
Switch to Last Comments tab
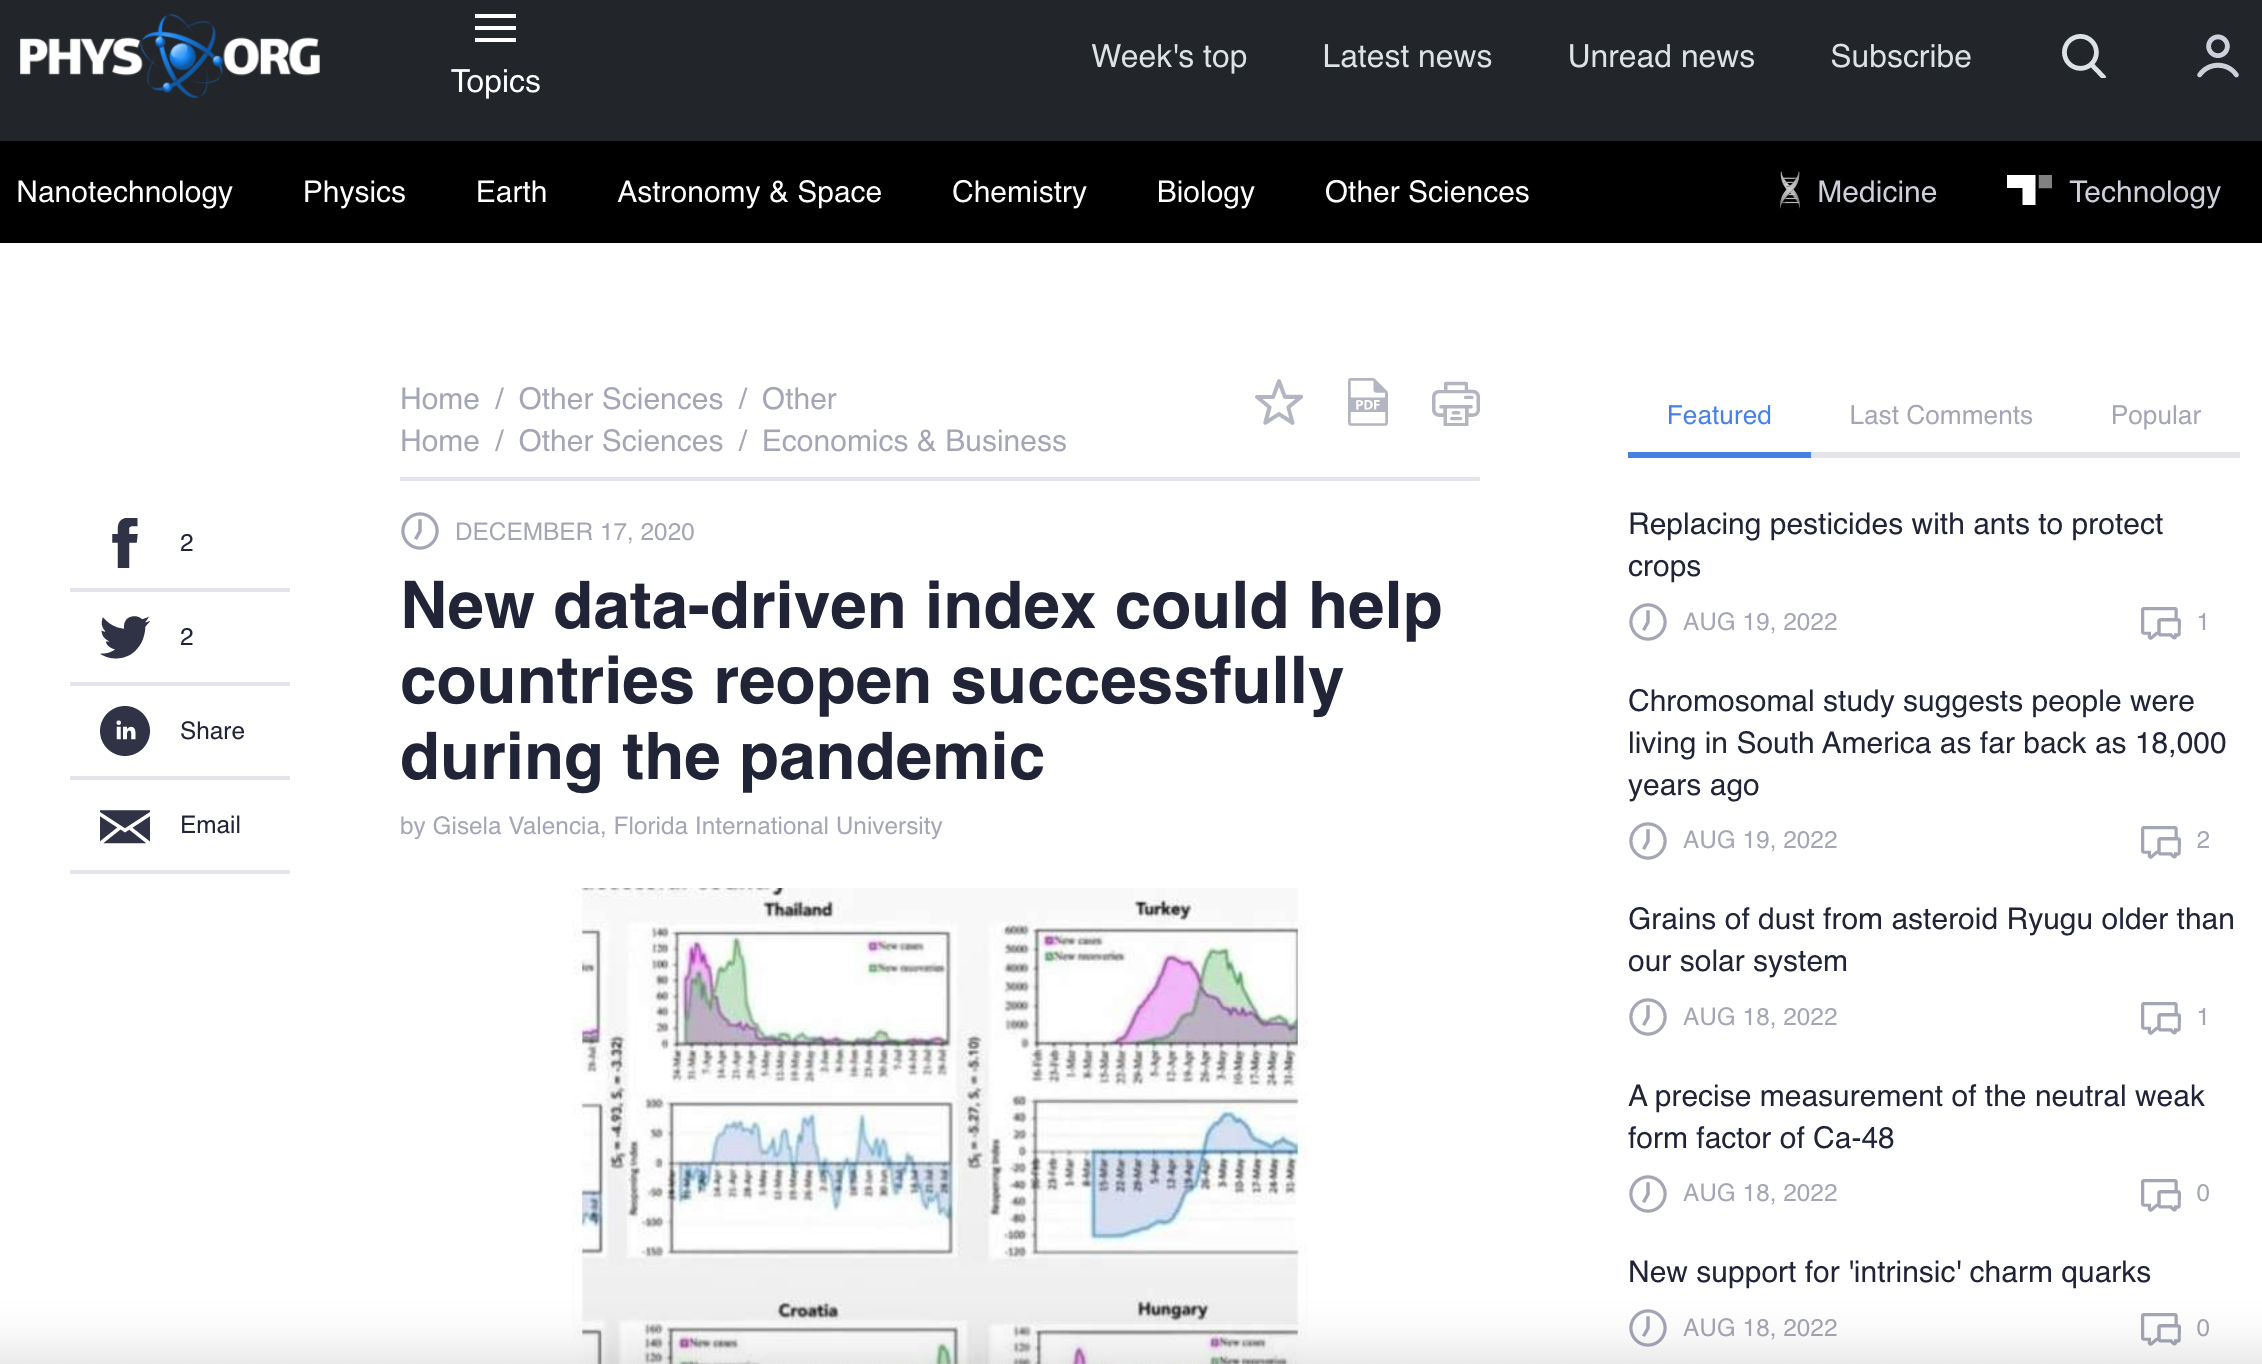1940,415
